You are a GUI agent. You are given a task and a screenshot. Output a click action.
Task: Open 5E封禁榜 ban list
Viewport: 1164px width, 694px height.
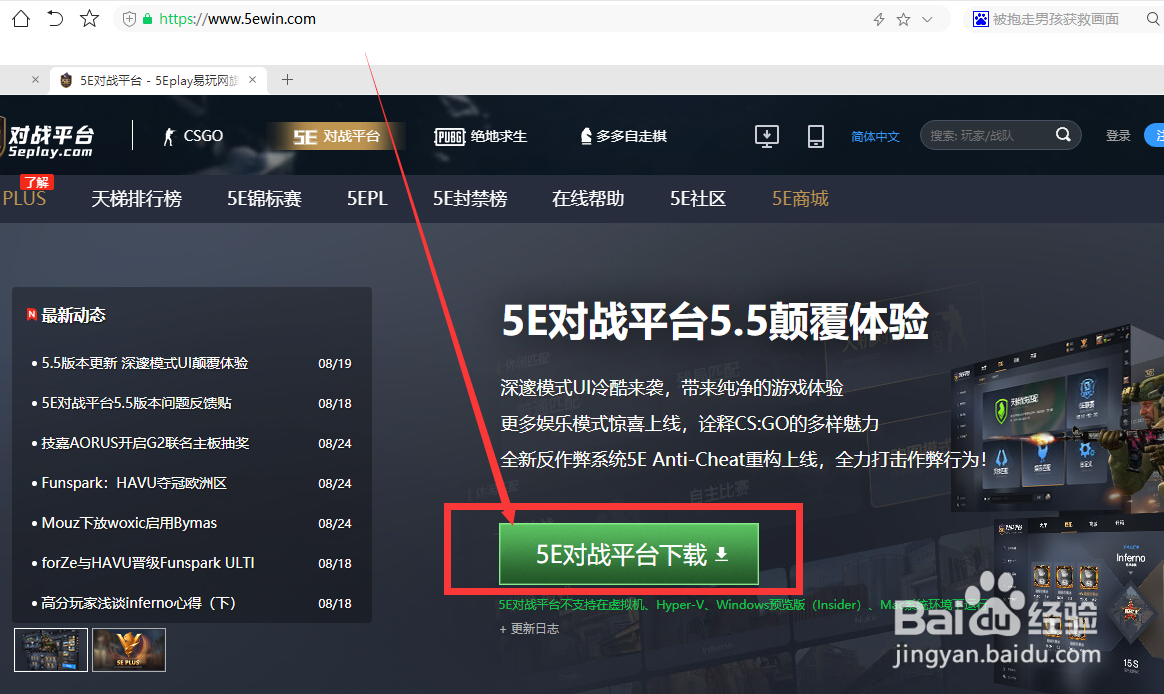coord(470,199)
